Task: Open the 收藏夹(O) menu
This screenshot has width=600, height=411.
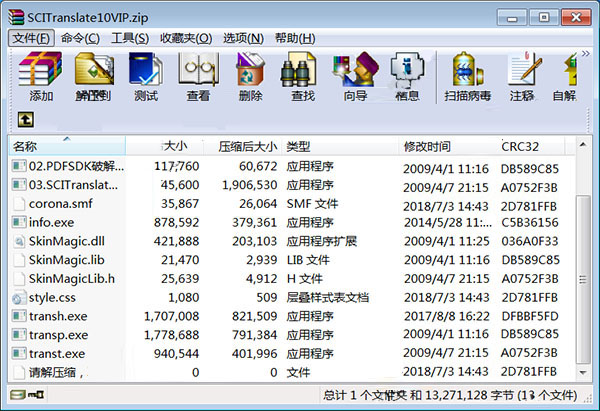Action: 186,38
